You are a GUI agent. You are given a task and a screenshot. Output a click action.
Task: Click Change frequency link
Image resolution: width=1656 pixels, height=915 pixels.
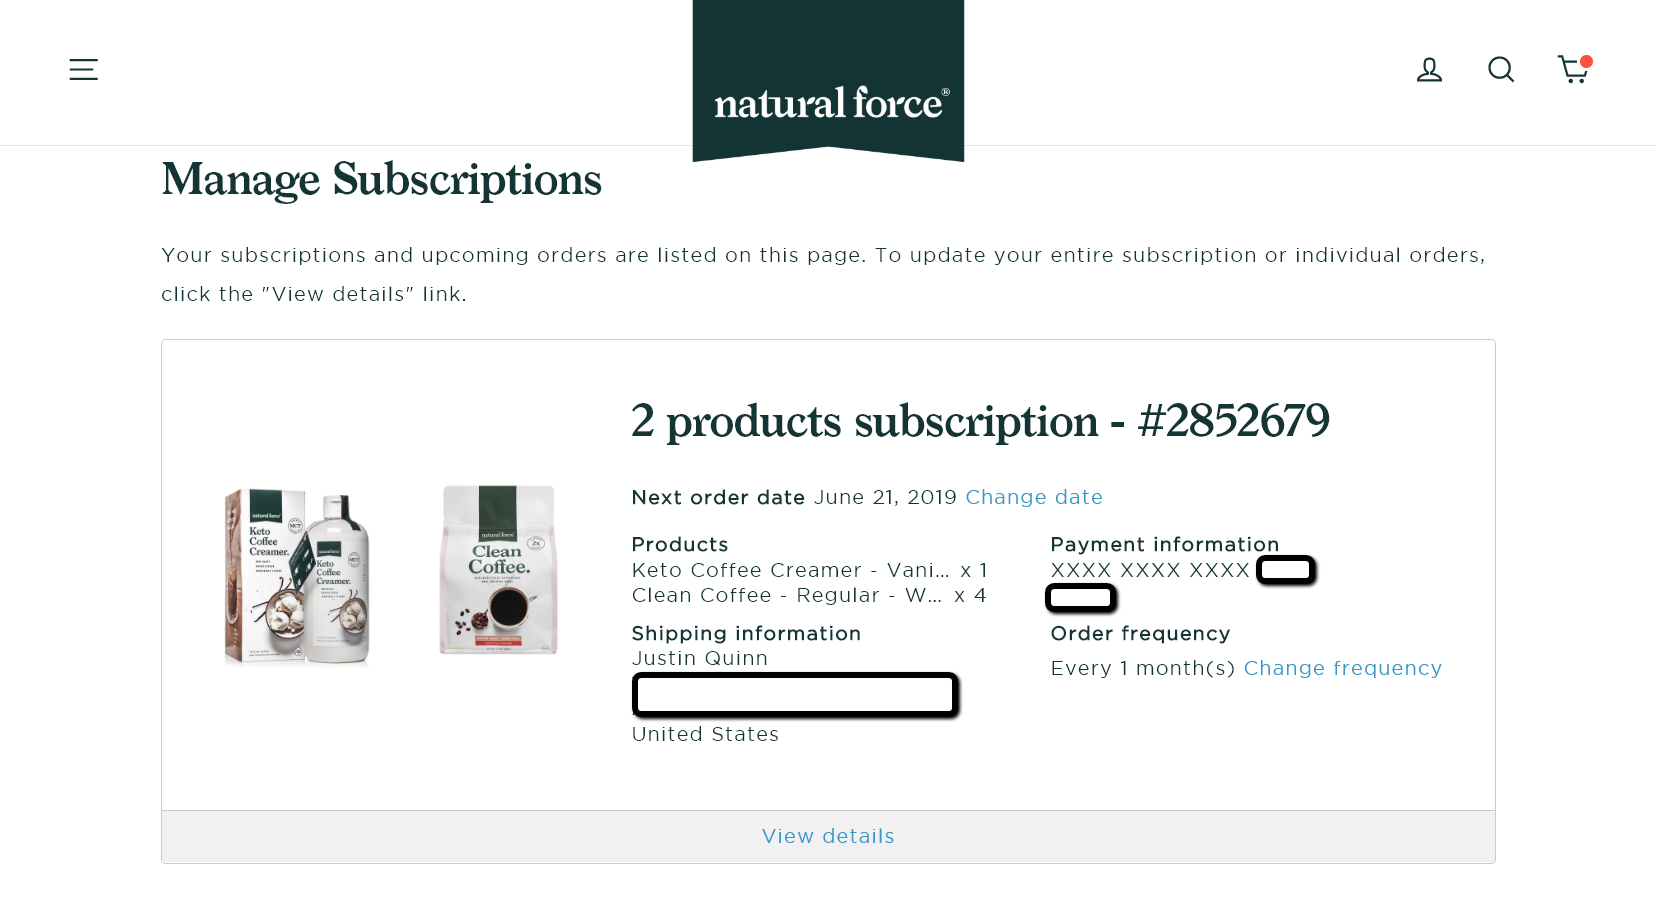[1343, 668]
